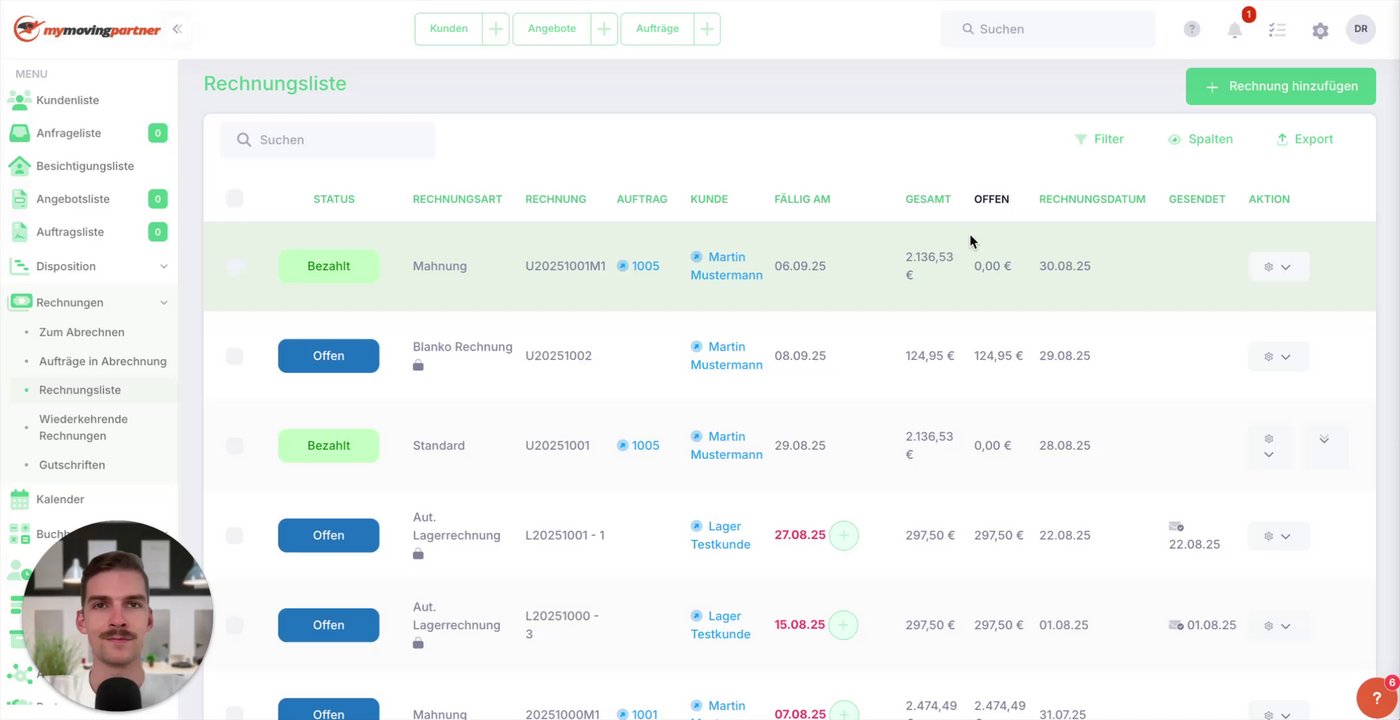The height and width of the screenshot is (720, 1400).
Task: Open action dropdown for invoice U20251001M1
Action: (1278, 267)
